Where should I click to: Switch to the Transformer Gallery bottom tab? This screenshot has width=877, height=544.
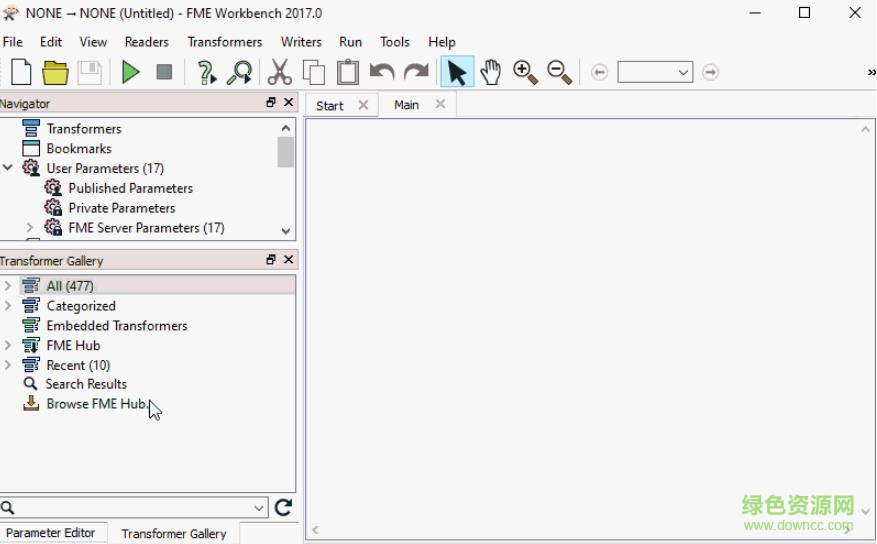point(174,533)
